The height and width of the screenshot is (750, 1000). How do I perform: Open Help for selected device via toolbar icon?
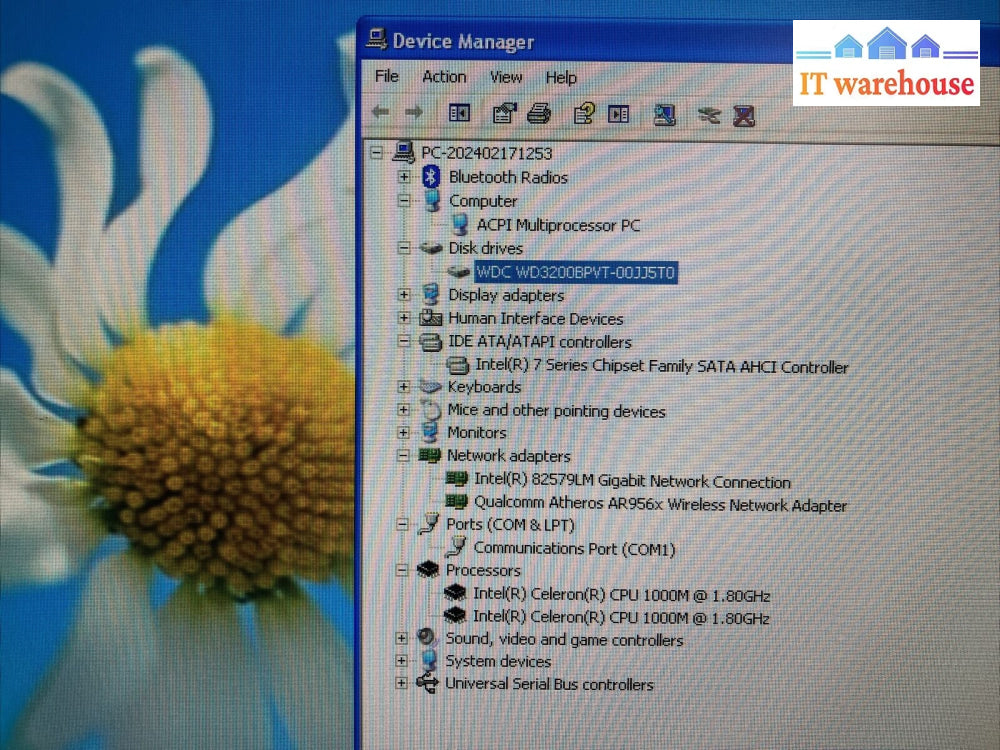583,113
